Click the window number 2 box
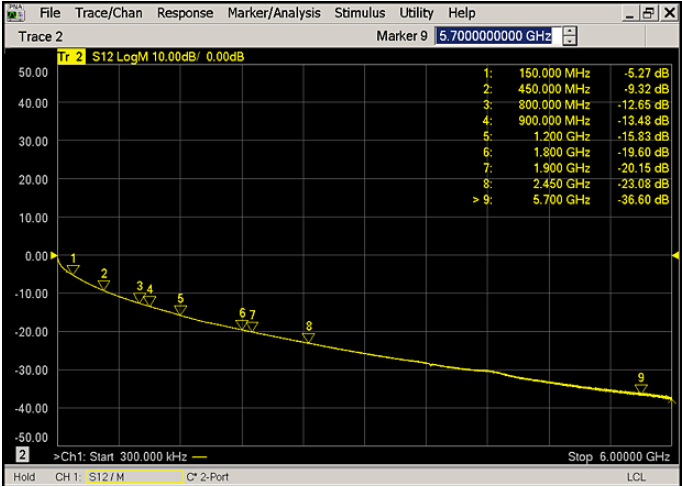Screen dimensions: 682x487 22,455
